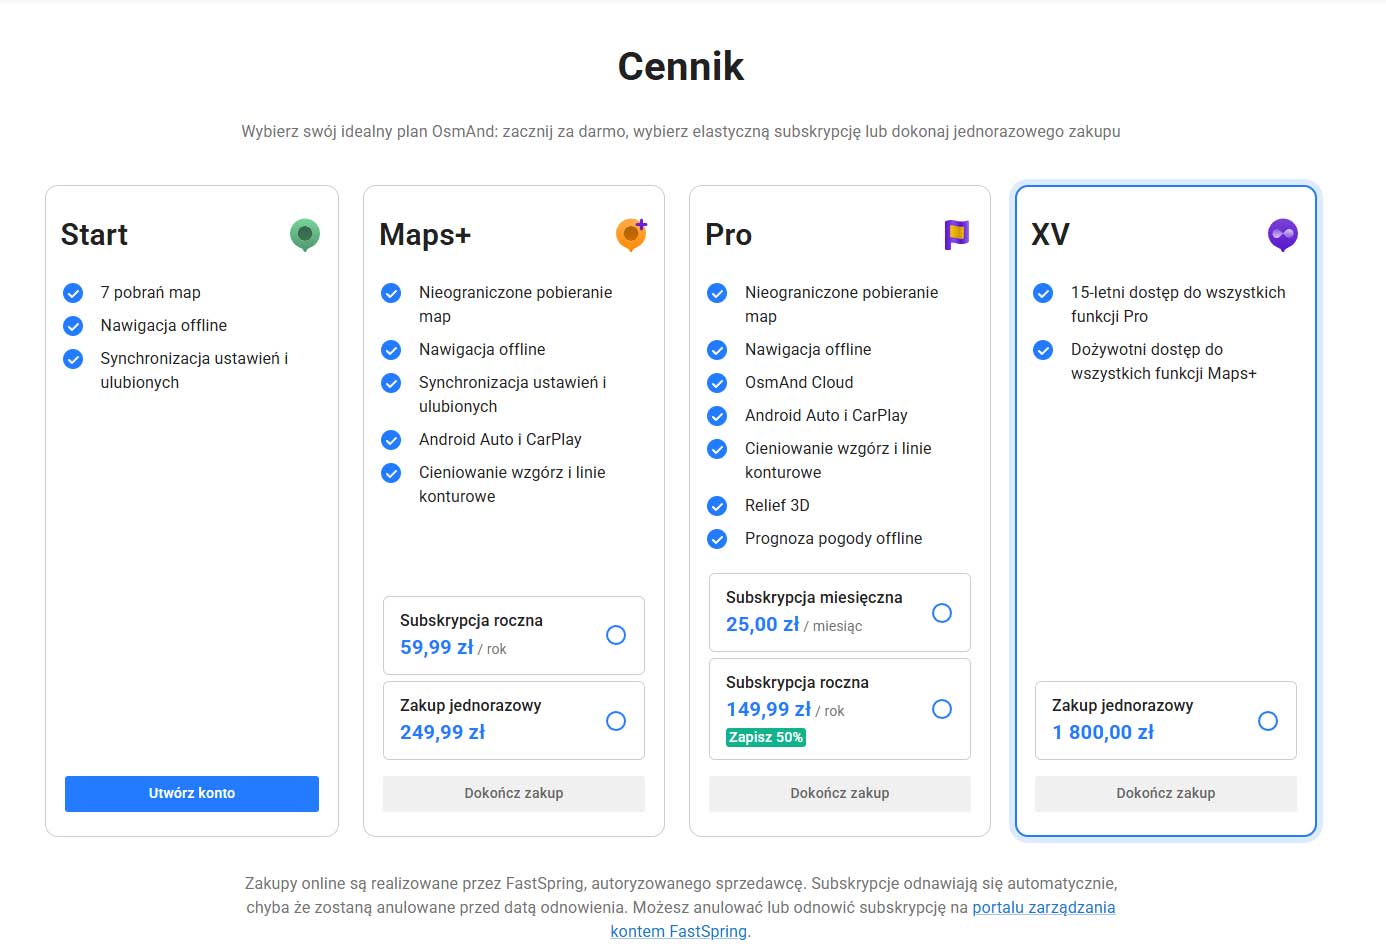Image resolution: width=1386 pixels, height=951 pixels.
Task: Open the FastSpring account management portal link
Action: point(1043,908)
